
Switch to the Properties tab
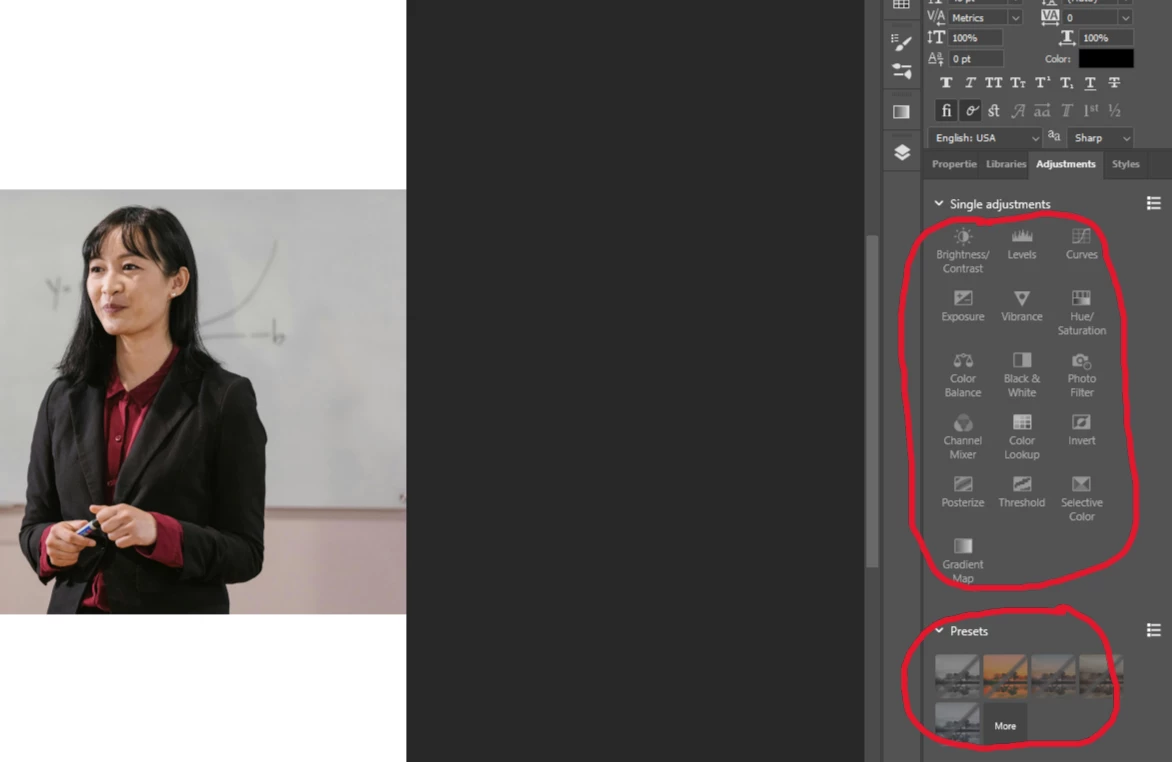point(954,164)
